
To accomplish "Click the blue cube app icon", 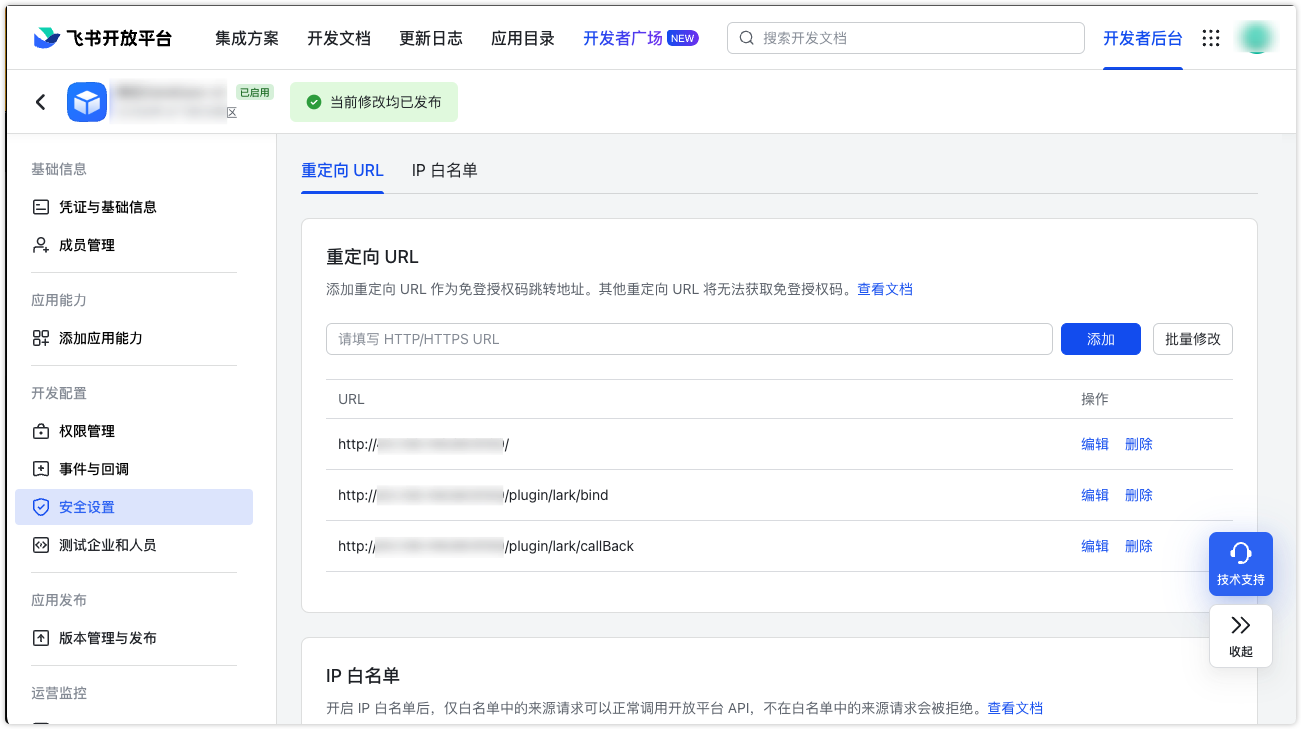I will point(87,102).
